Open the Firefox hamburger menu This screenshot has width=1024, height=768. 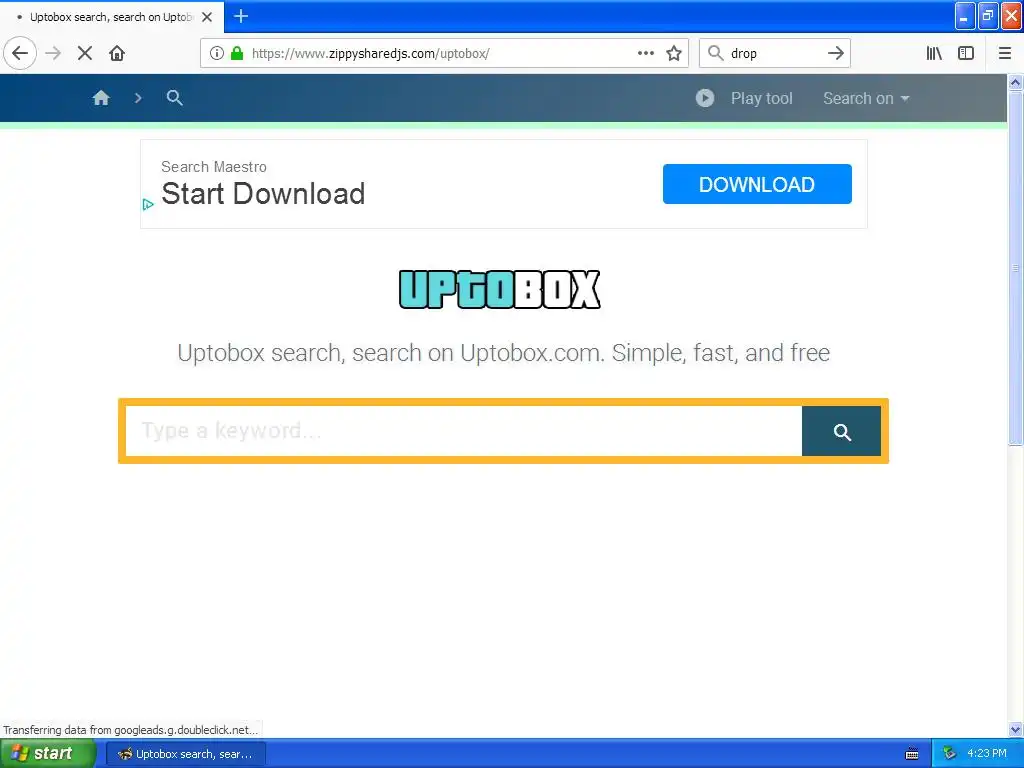click(x=1004, y=53)
